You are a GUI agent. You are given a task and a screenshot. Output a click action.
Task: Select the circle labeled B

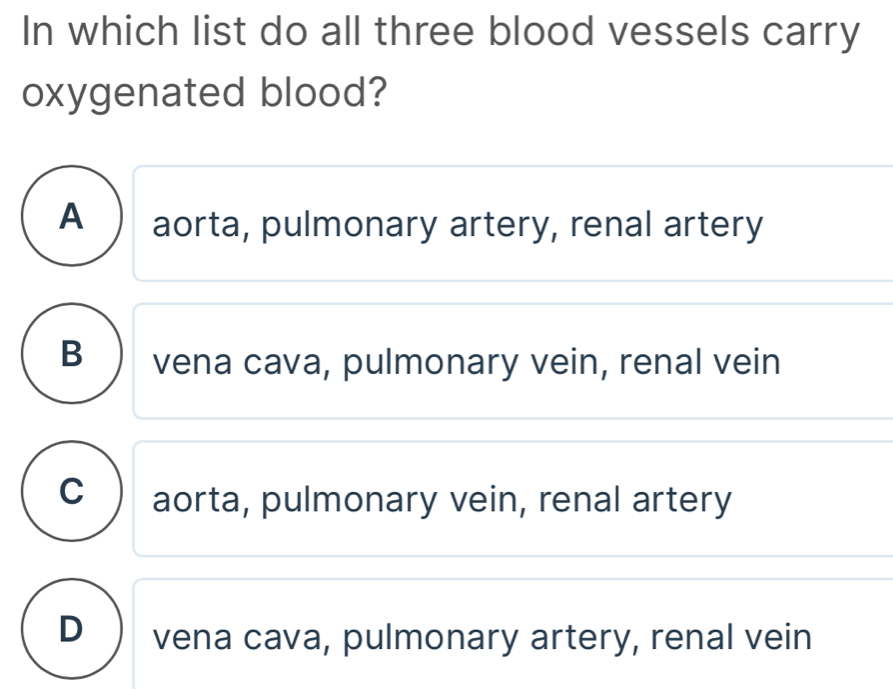point(69,354)
